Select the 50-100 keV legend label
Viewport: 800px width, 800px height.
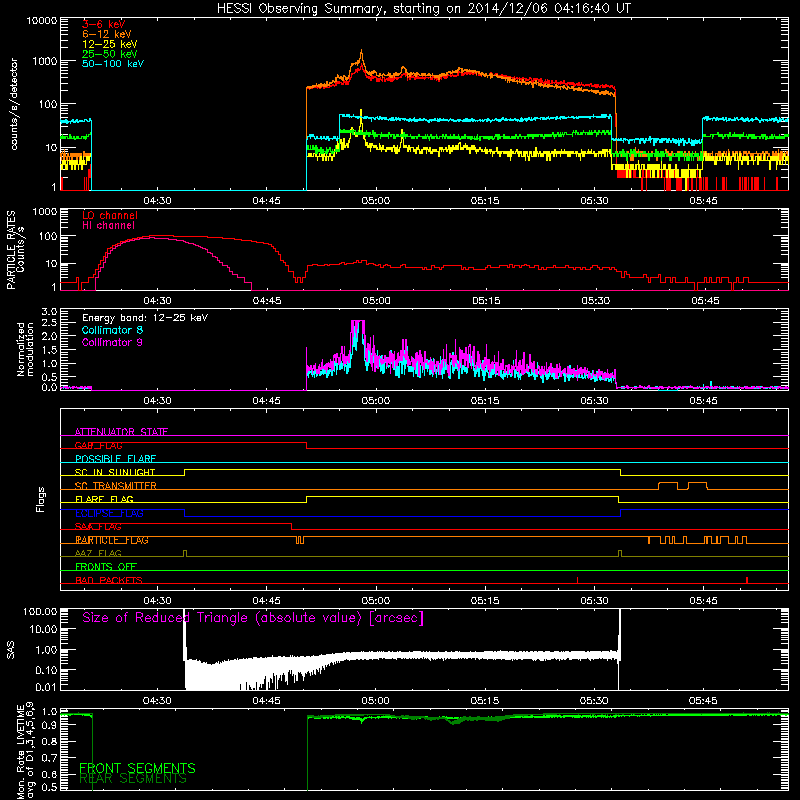point(113,63)
